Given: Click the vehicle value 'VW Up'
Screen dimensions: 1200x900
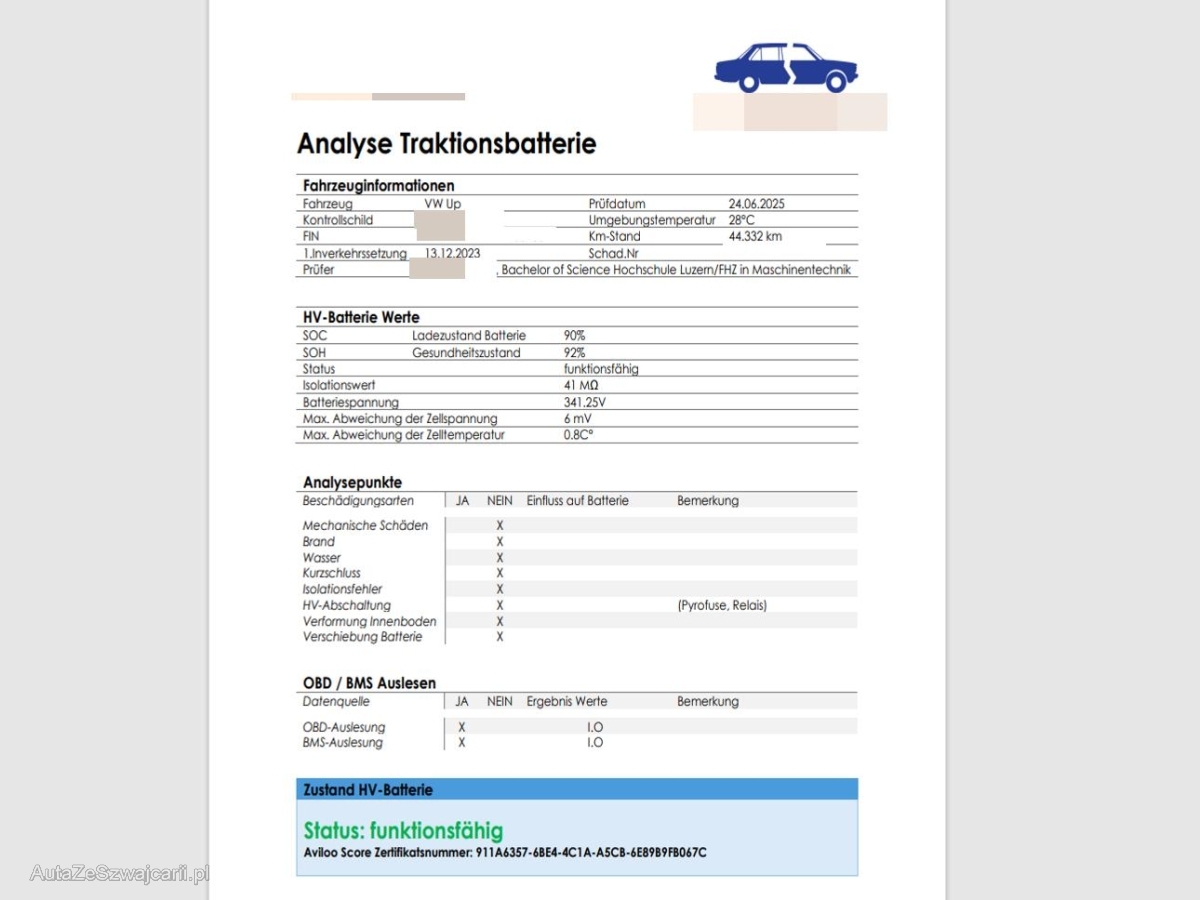Looking at the screenshot, I should [443, 204].
